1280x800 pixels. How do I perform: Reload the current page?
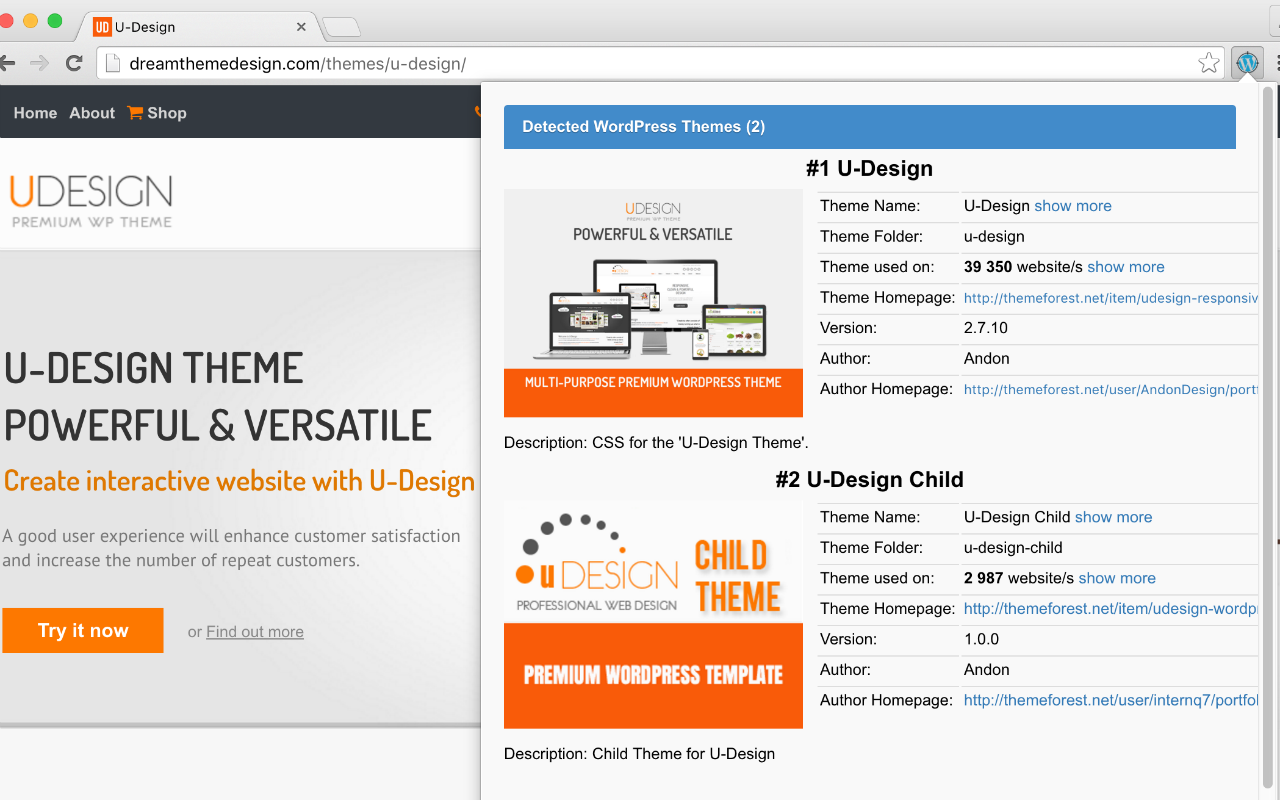(x=73, y=62)
